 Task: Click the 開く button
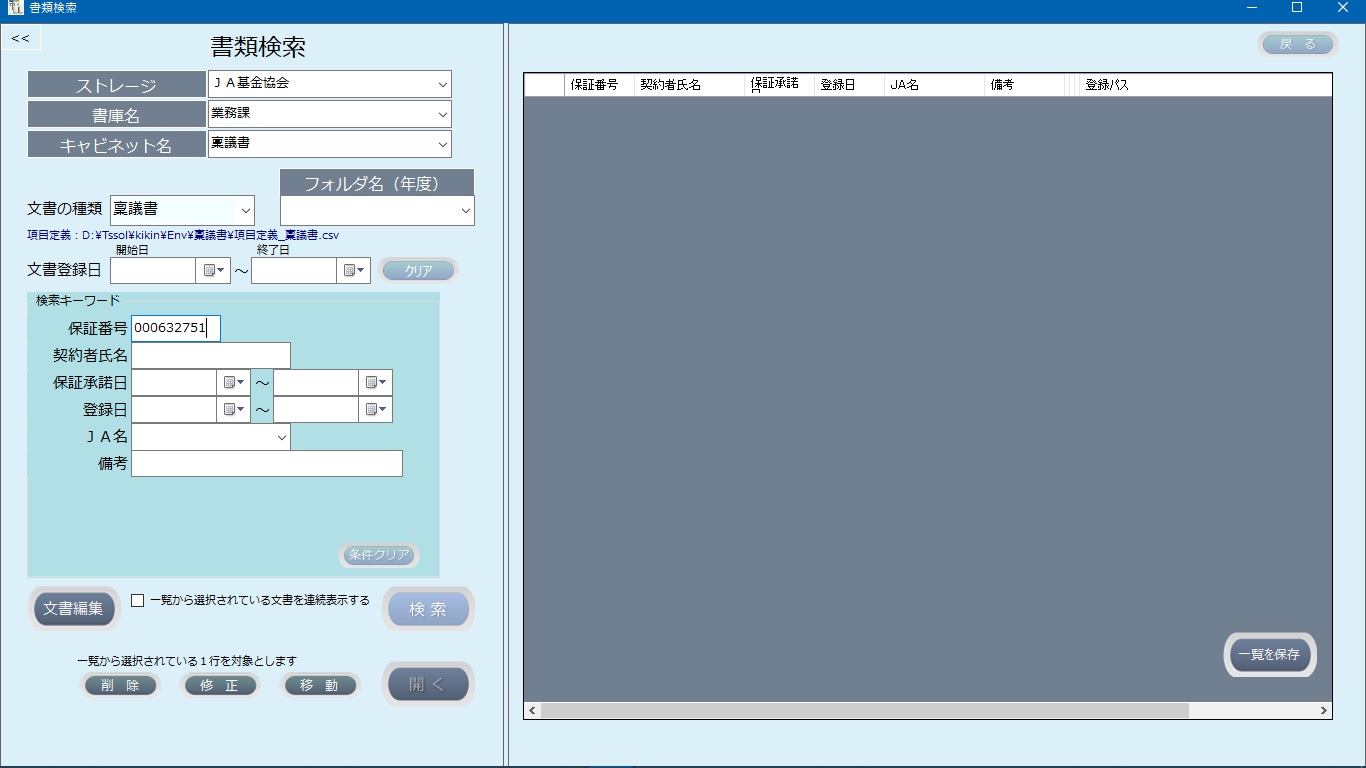[428, 684]
